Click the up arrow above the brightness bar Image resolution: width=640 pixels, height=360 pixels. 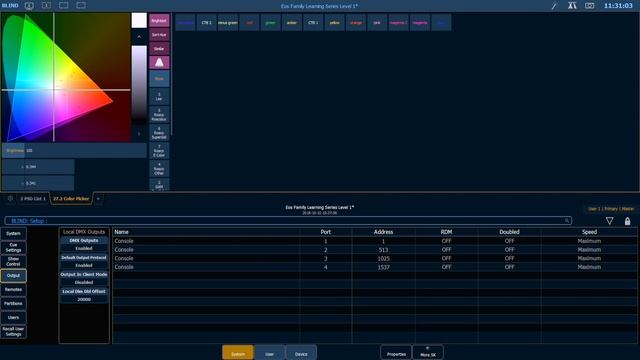point(139,37)
